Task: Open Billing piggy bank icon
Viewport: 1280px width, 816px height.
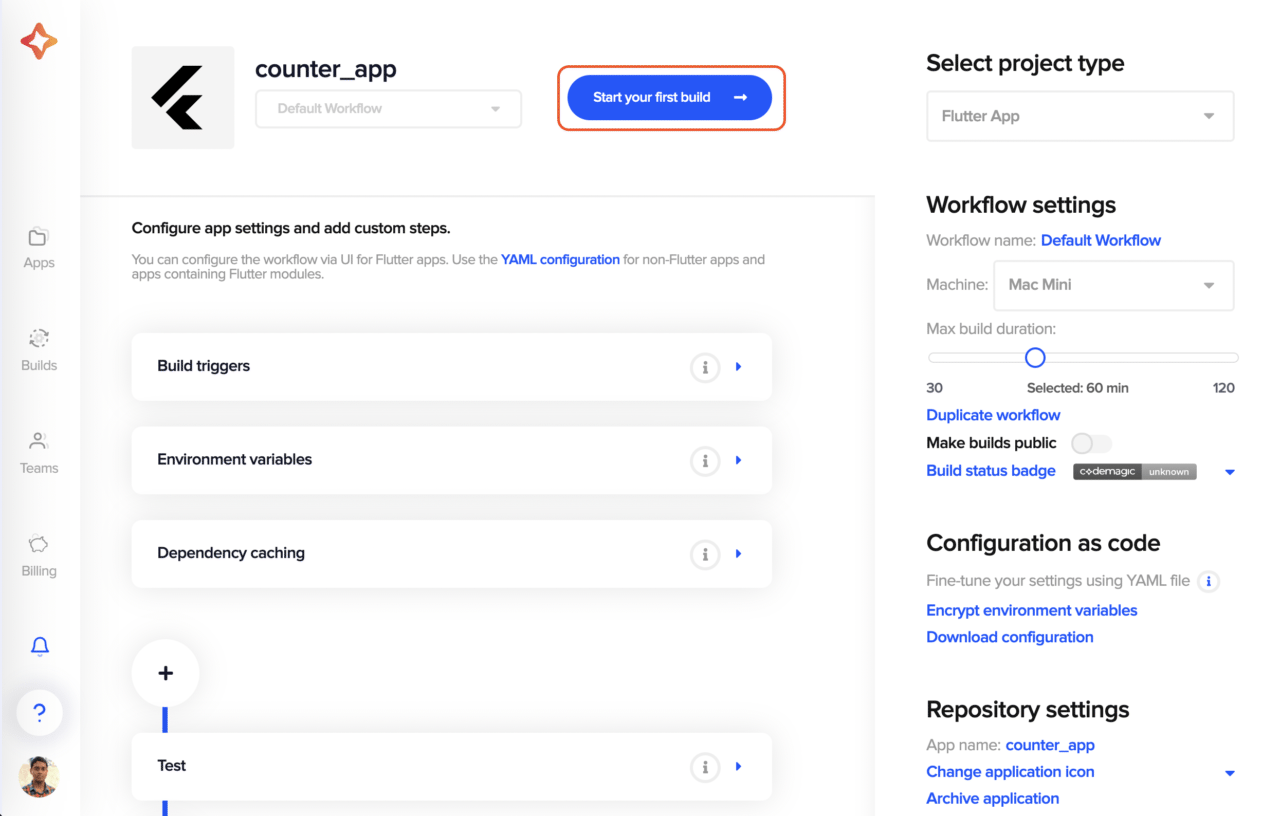Action: click(38, 544)
